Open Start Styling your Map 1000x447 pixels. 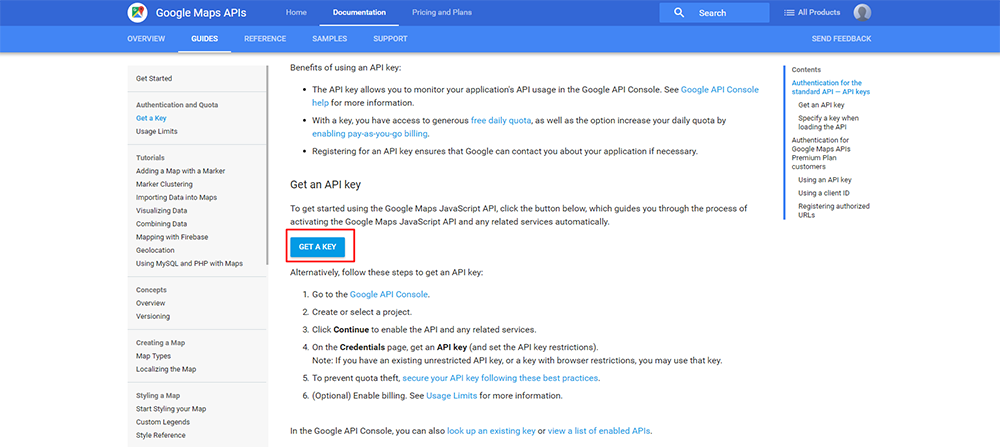click(x=171, y=409)
